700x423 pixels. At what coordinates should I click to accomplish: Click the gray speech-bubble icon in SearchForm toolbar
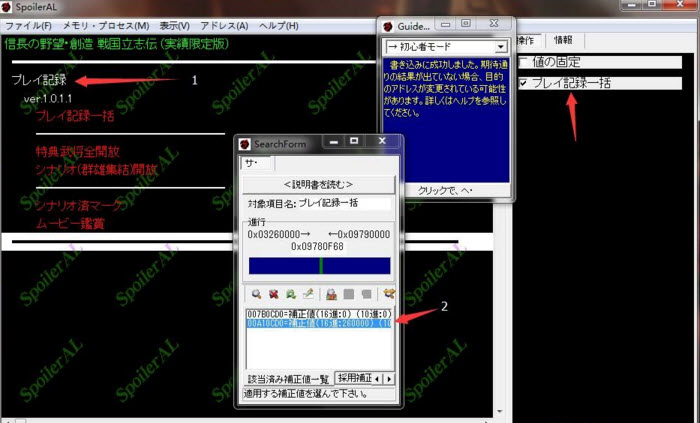point(366,294)
